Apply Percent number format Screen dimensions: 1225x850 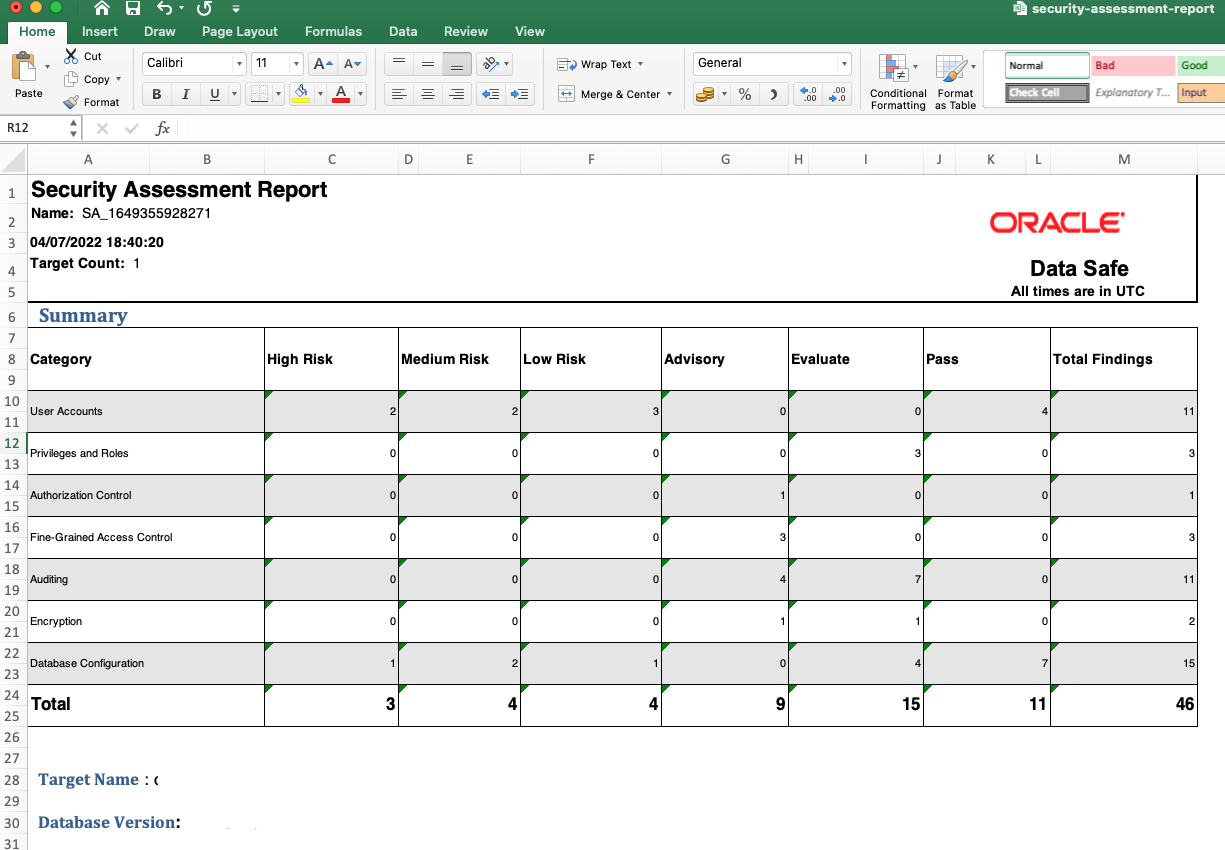click(x=745, y=94)
